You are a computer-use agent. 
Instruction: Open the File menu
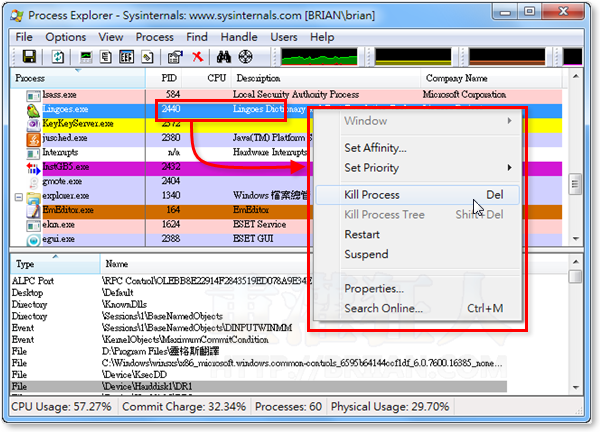click(x=24, y=37)
